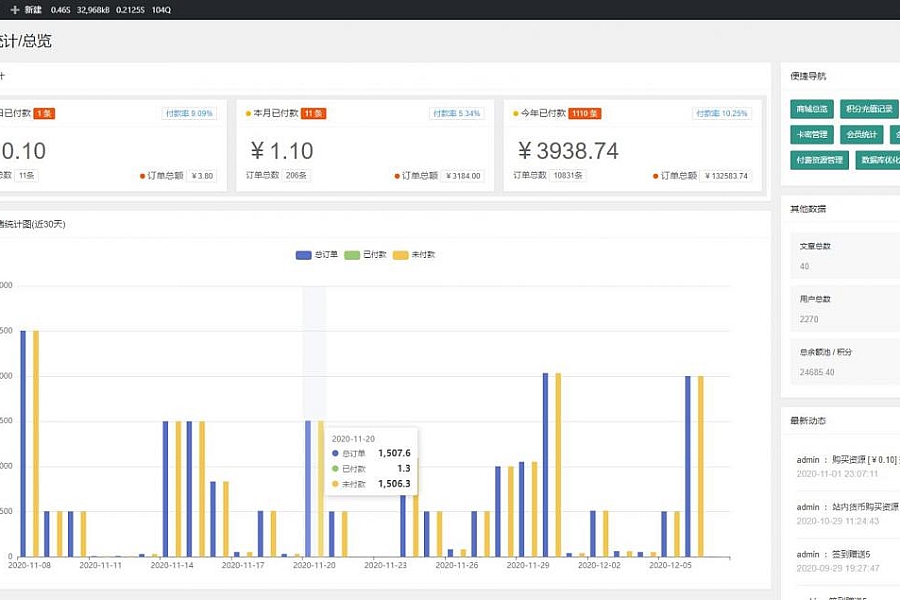The width and height of the screenshot is (900, 600).
Task: Open the admin 站内货币购买资源 activity entry
Action: (848, 513)
